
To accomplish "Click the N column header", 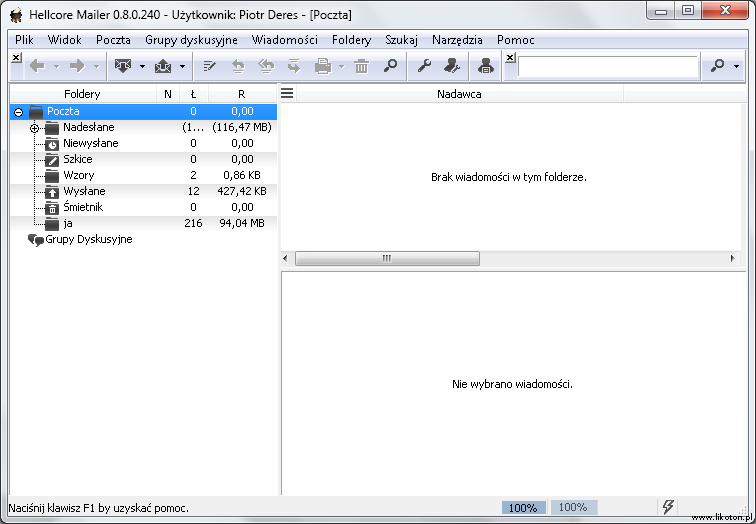I will (x=168, y=94).
